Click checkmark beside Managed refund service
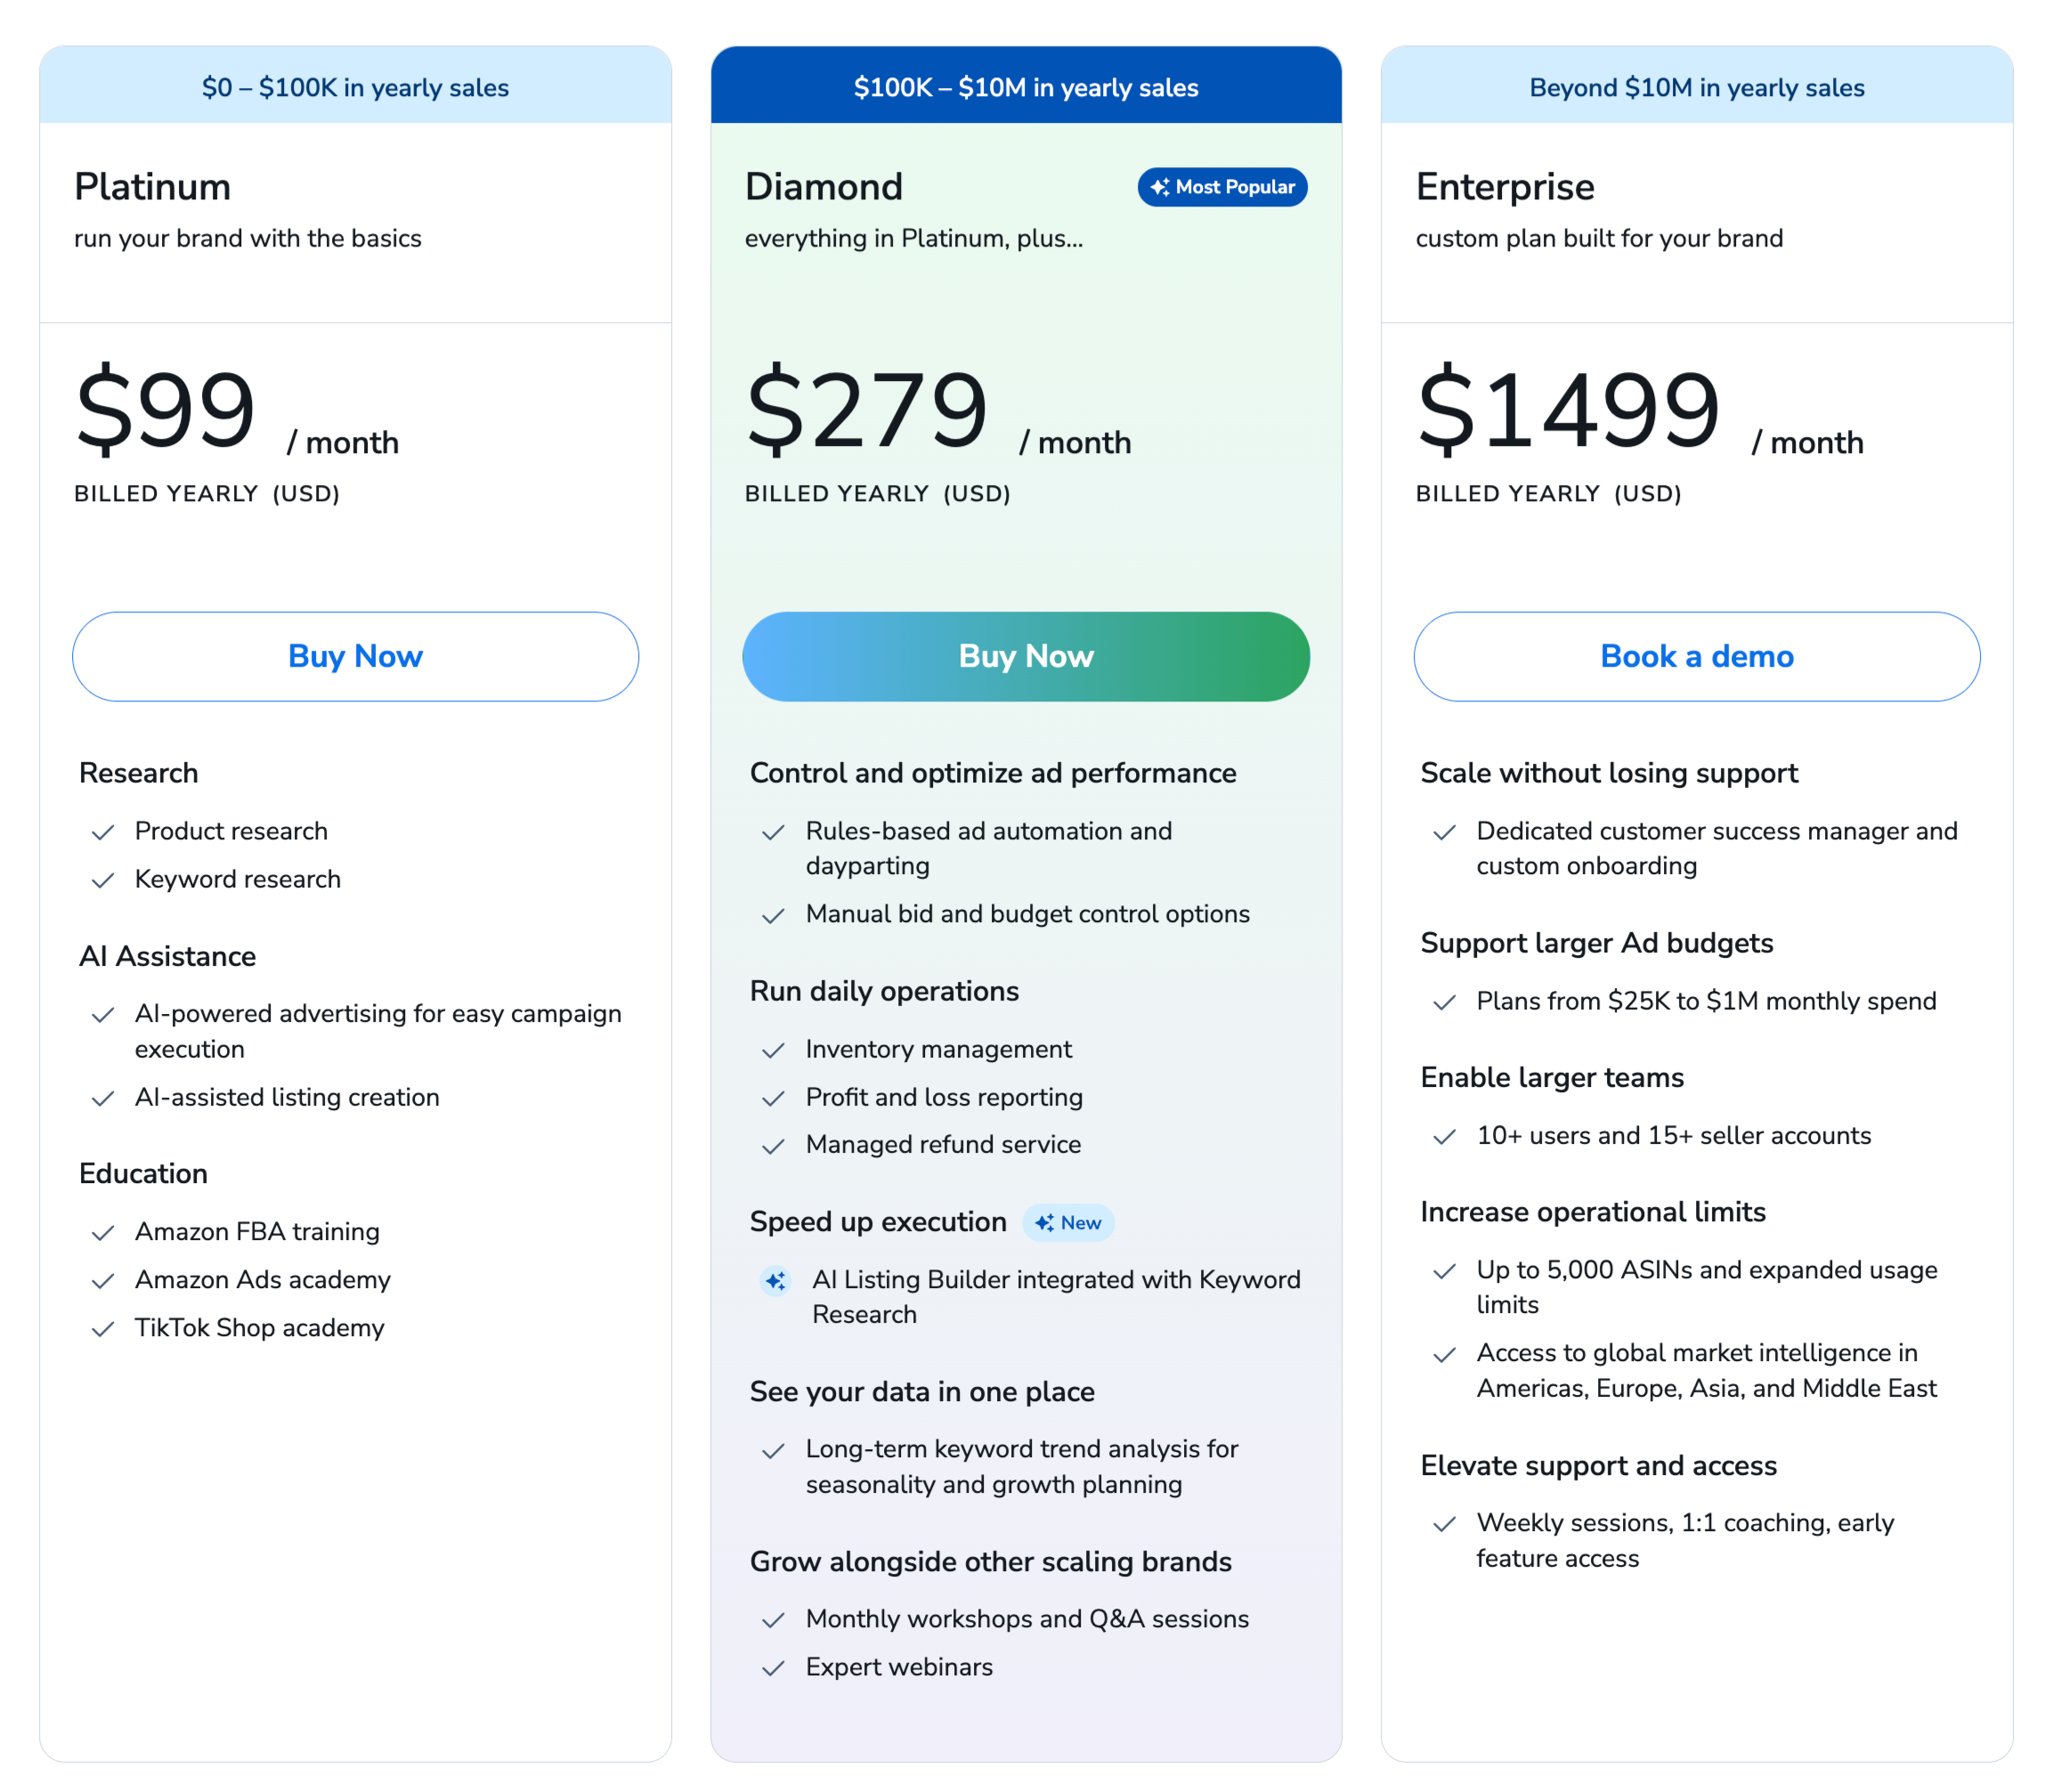This screenshot has width=2045, height=1792. [773, 1146]
